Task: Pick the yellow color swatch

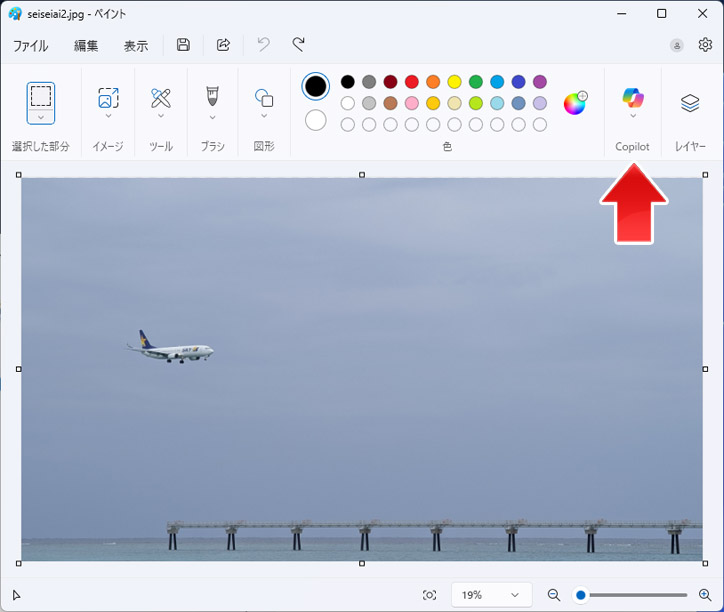Action: [454, 82]
